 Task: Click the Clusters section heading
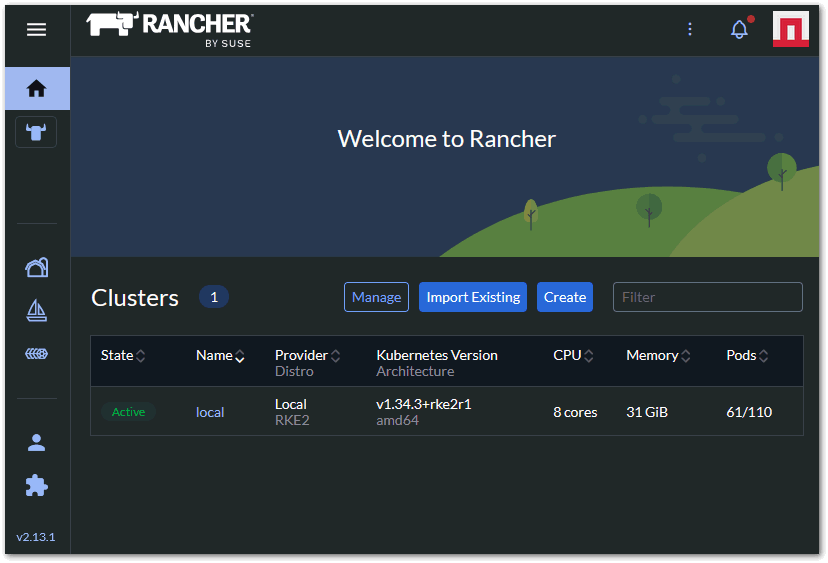pos(135,298)
